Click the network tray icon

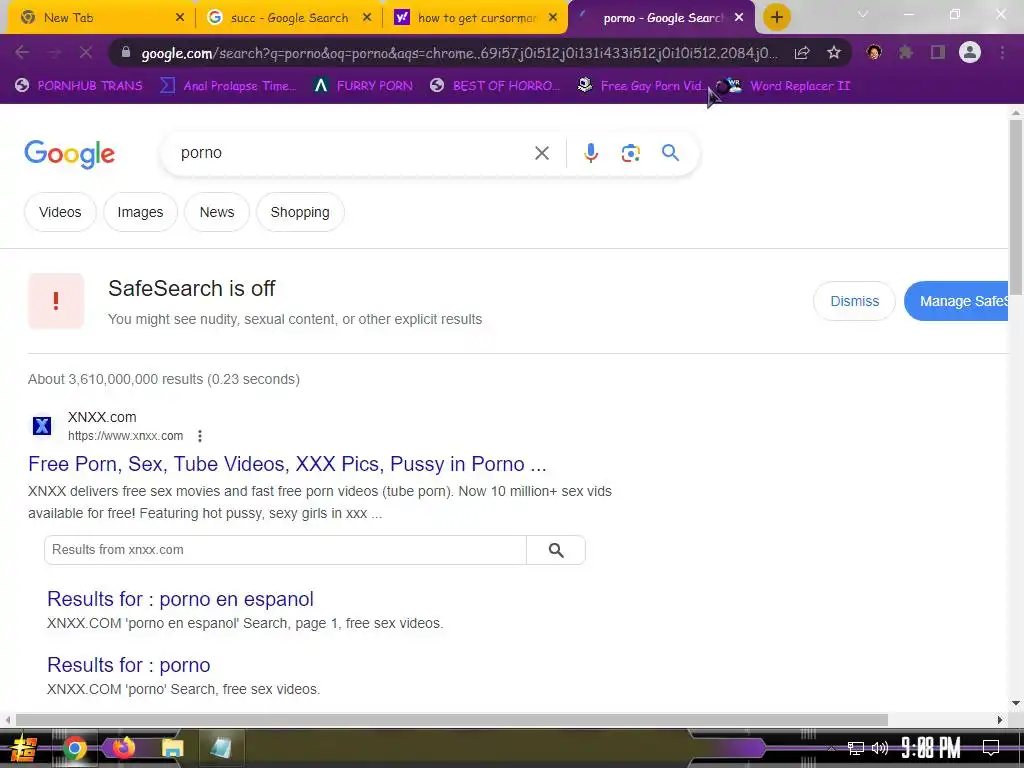pyautogui.click(x=856, y=748)
